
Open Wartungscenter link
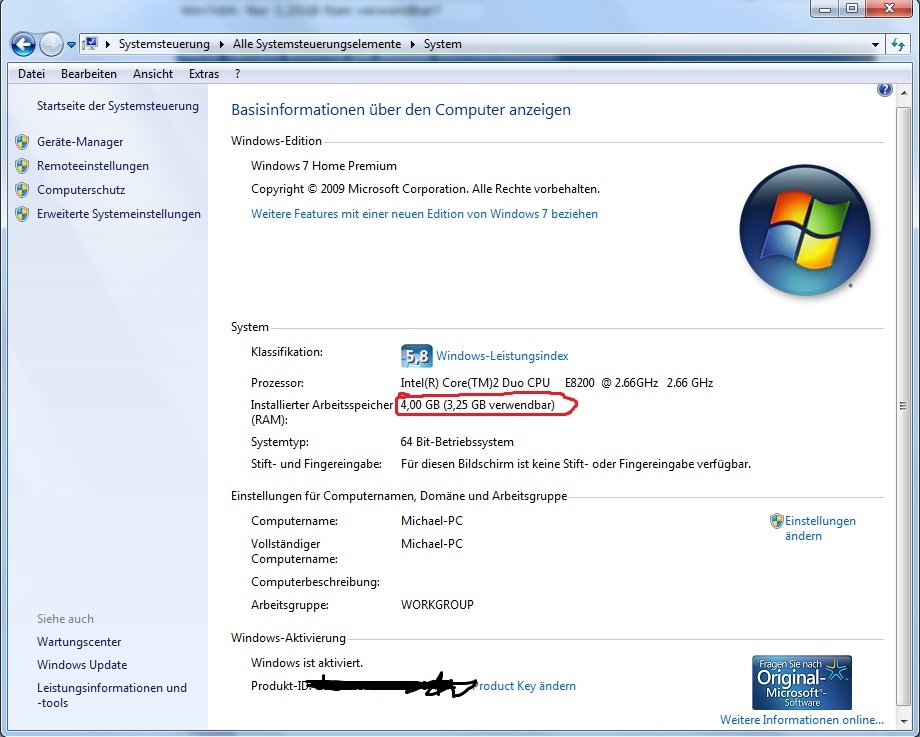coord(79,642)
